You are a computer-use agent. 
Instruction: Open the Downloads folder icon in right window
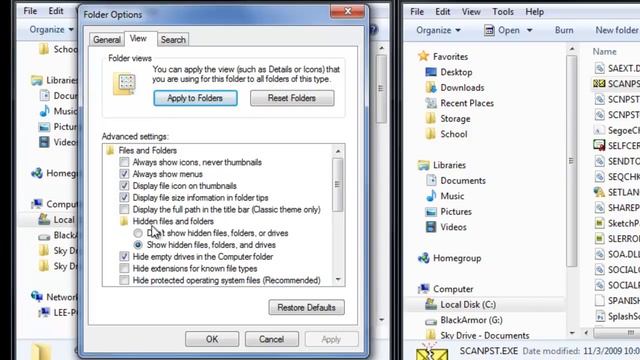tap(431, 87)
